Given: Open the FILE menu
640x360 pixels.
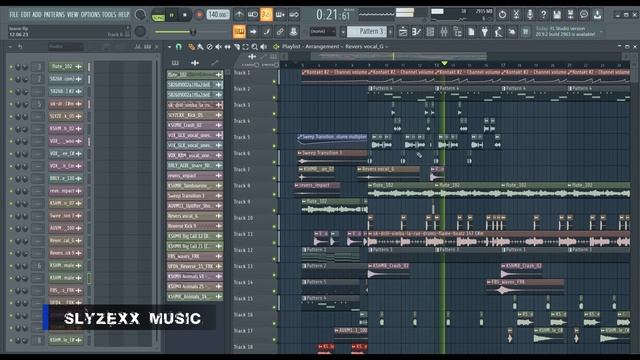Looking at the screenshot, I should point(13,15).
